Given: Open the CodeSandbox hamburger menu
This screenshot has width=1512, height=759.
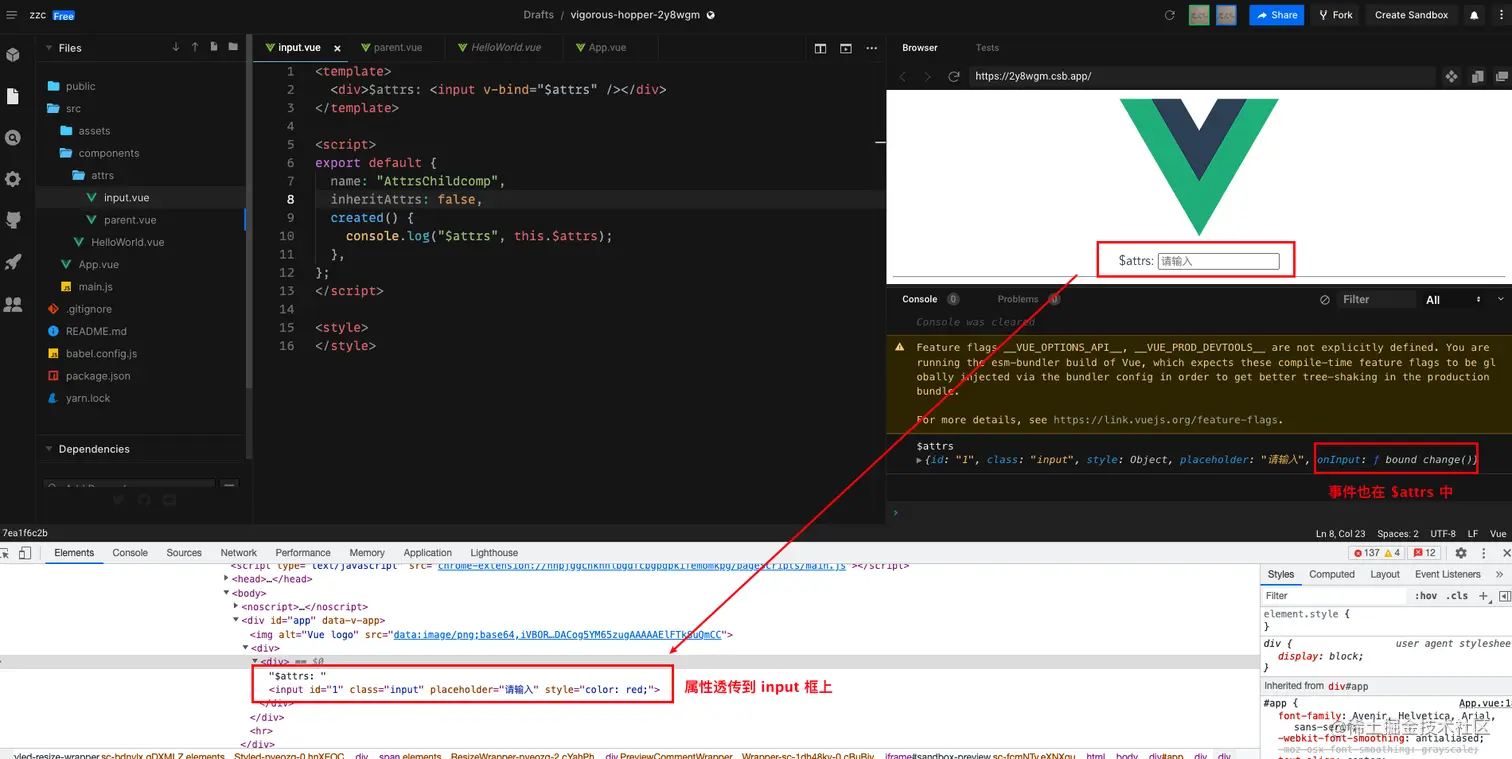Looking at the screenshot, I should pos(12,15).
